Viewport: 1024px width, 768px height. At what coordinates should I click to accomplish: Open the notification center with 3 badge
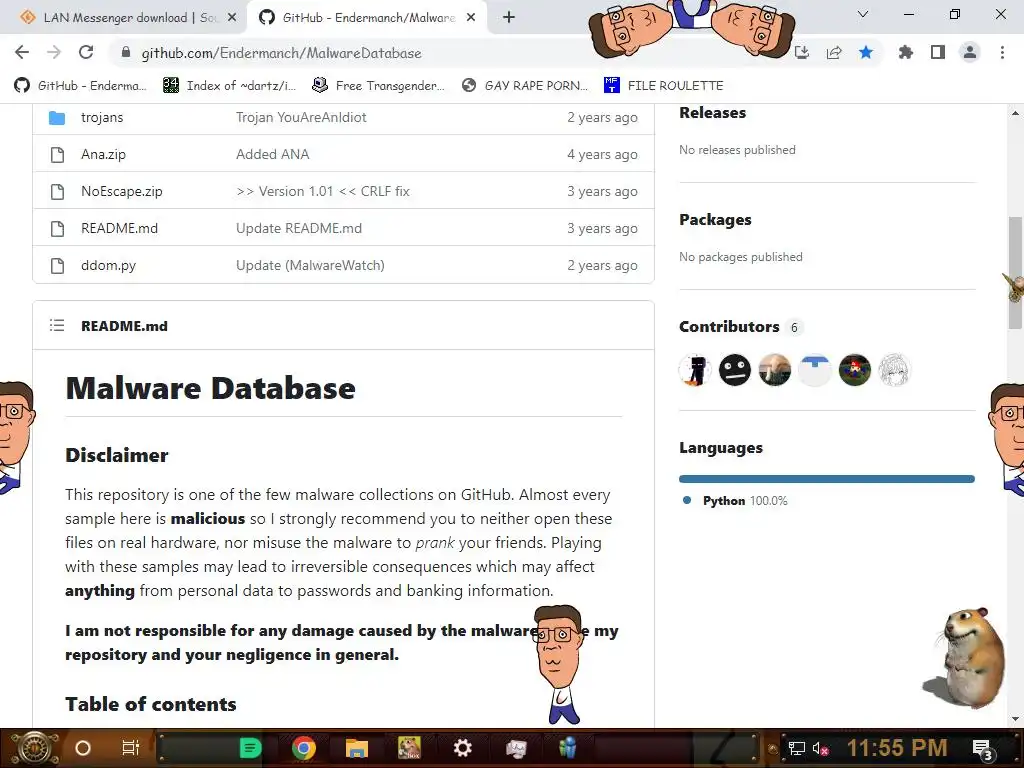coord(982,749)
